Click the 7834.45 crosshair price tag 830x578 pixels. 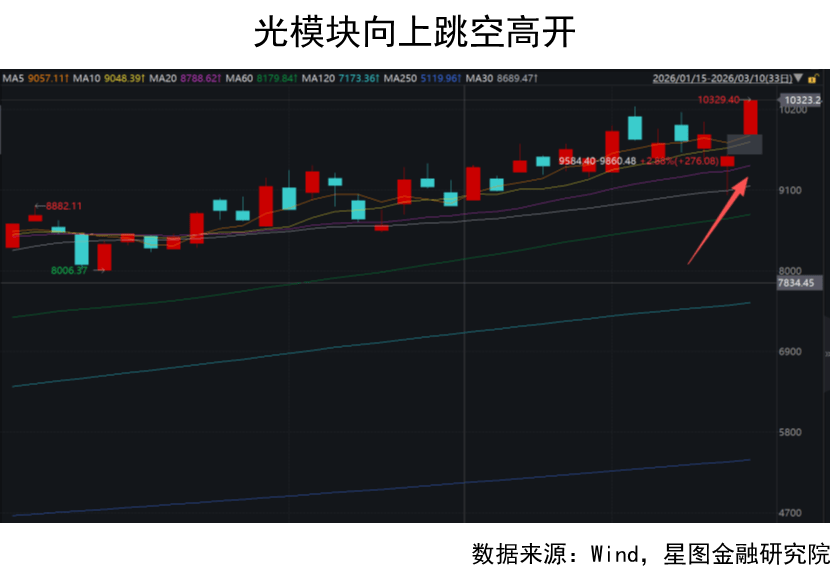797,284
